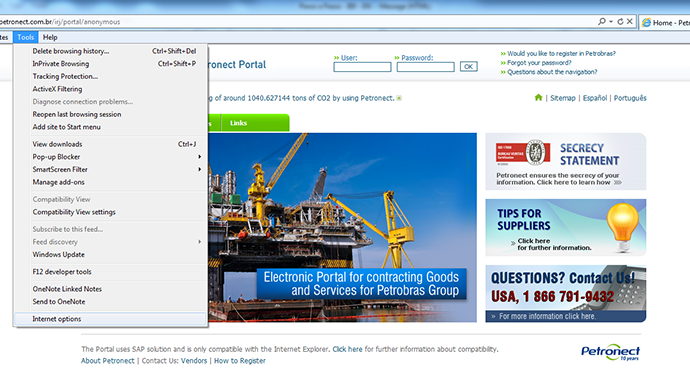The width and height of the screenshot is (690, 373).
Task: Select Reopen last browsing session
Action: pos(111,114)
